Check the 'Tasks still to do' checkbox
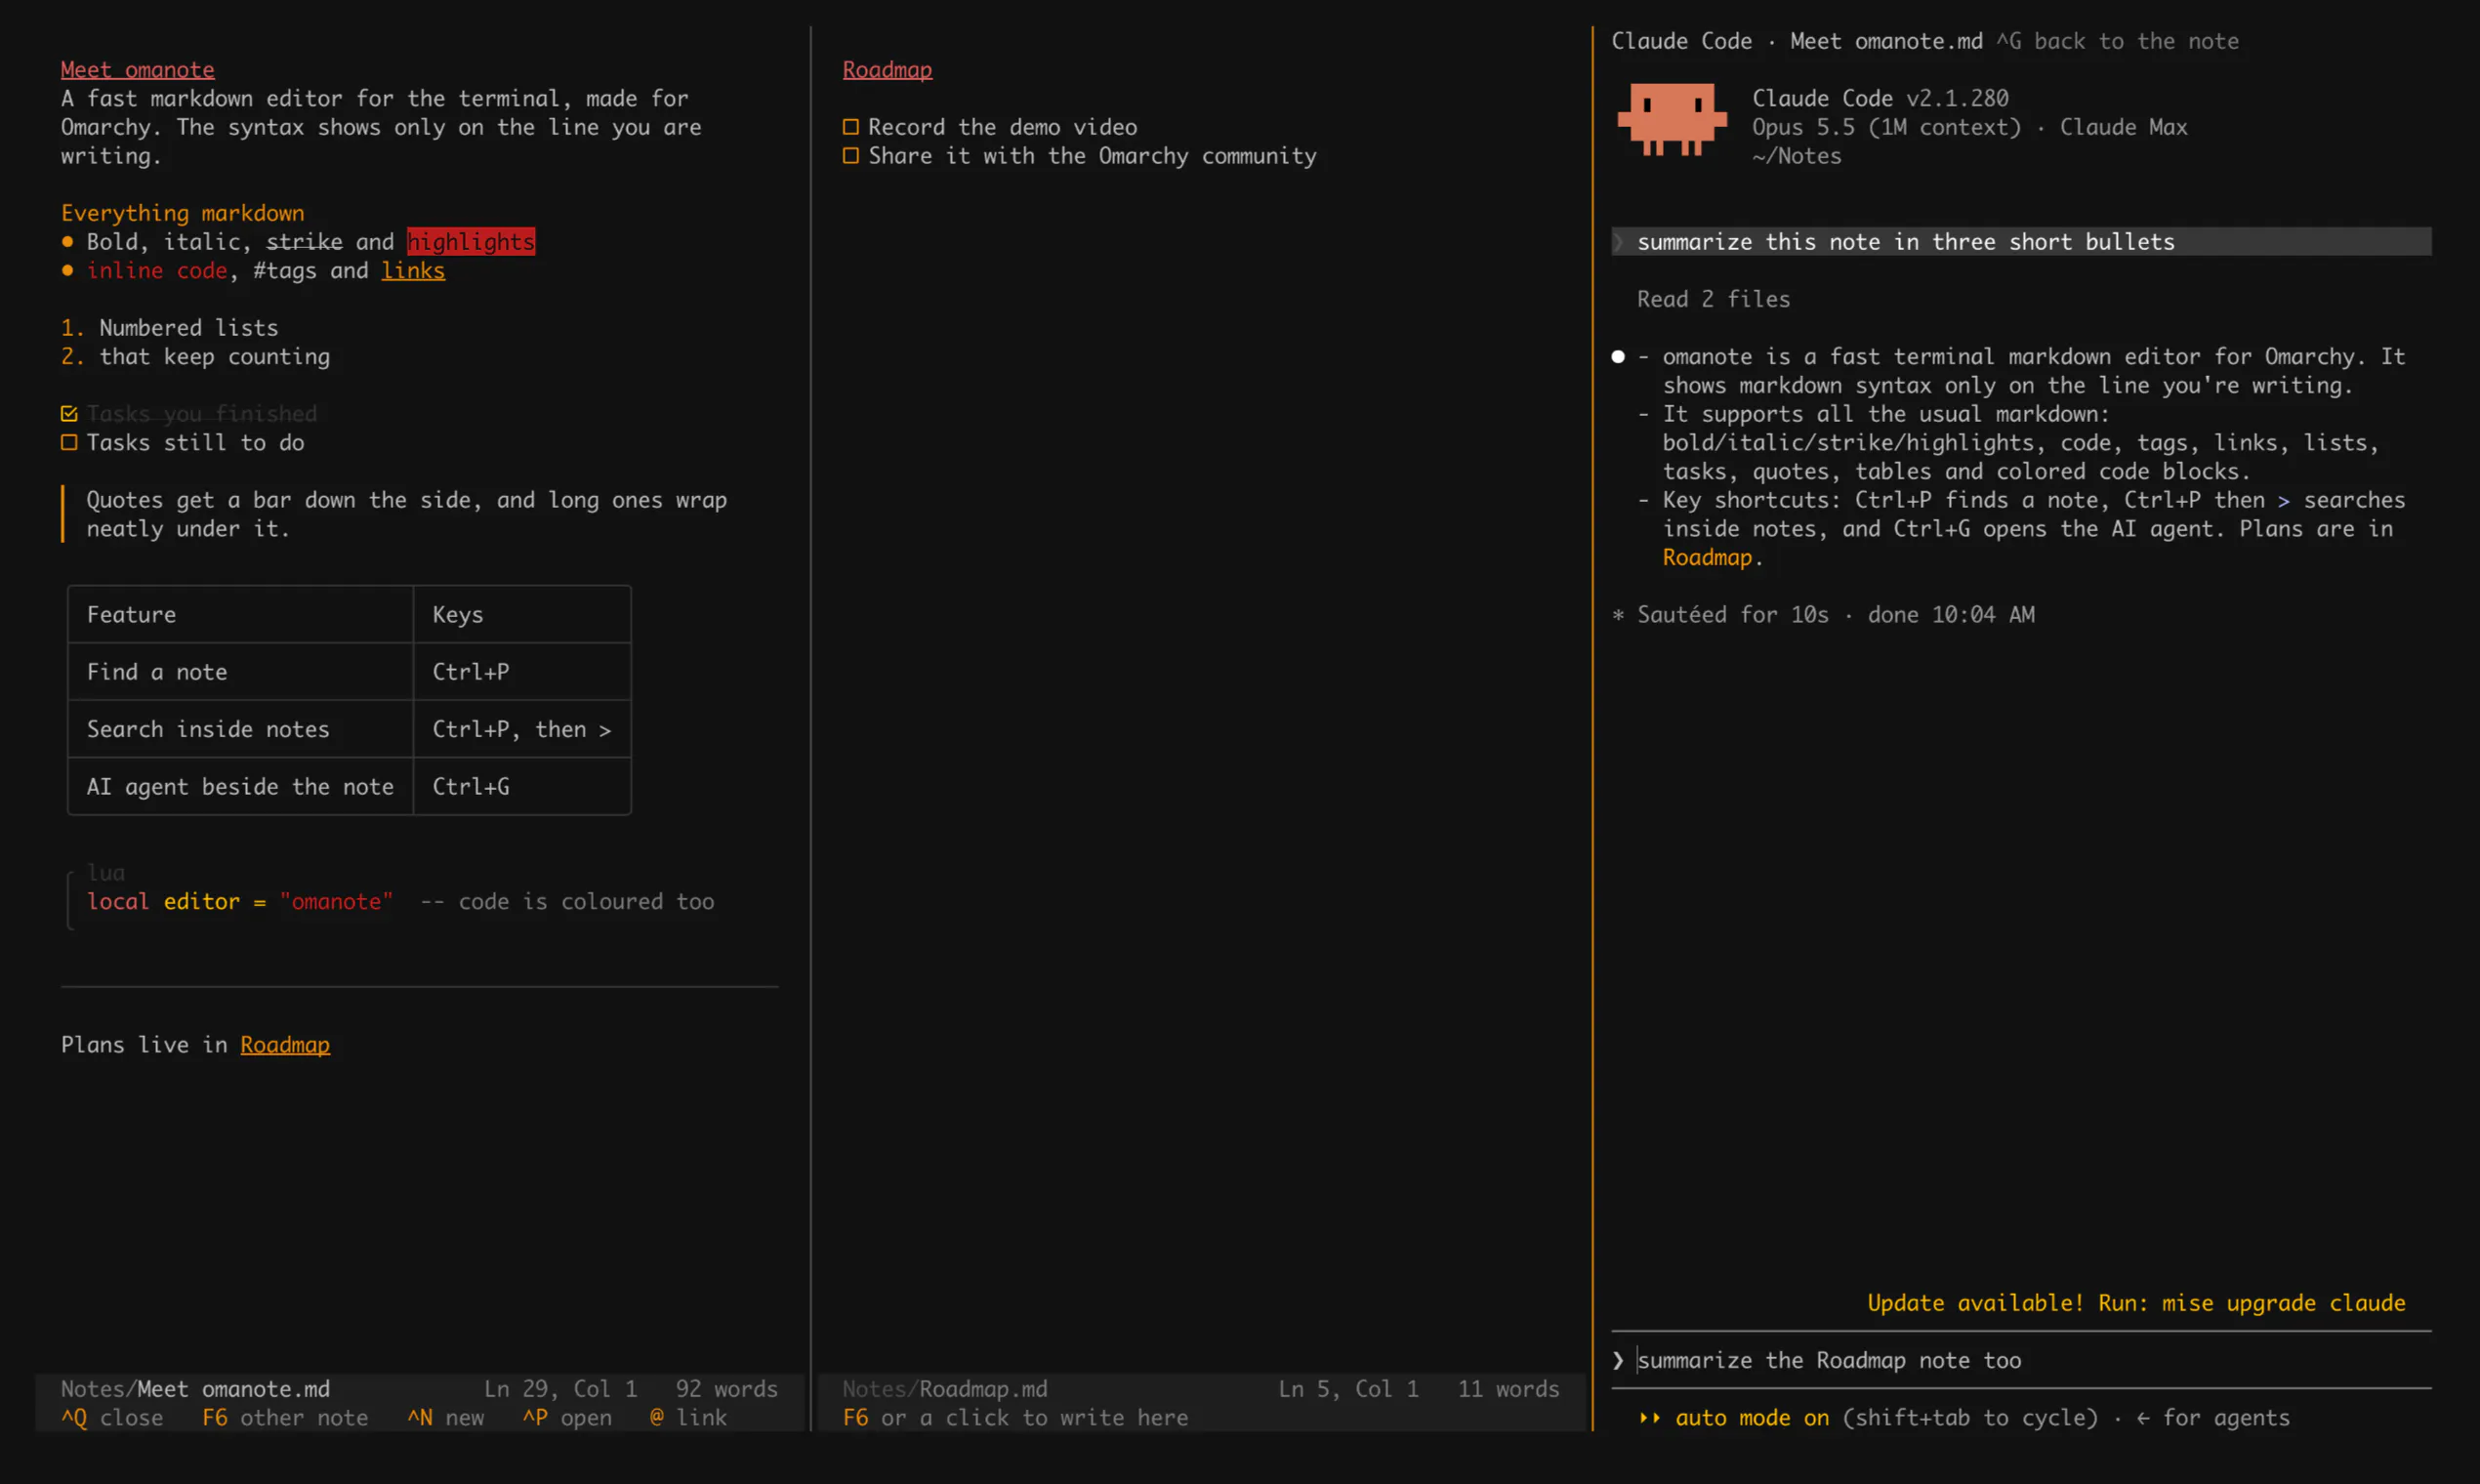Image resolution: width=2480 pixels, height=1484 pixels. click(x=69, y=442)
